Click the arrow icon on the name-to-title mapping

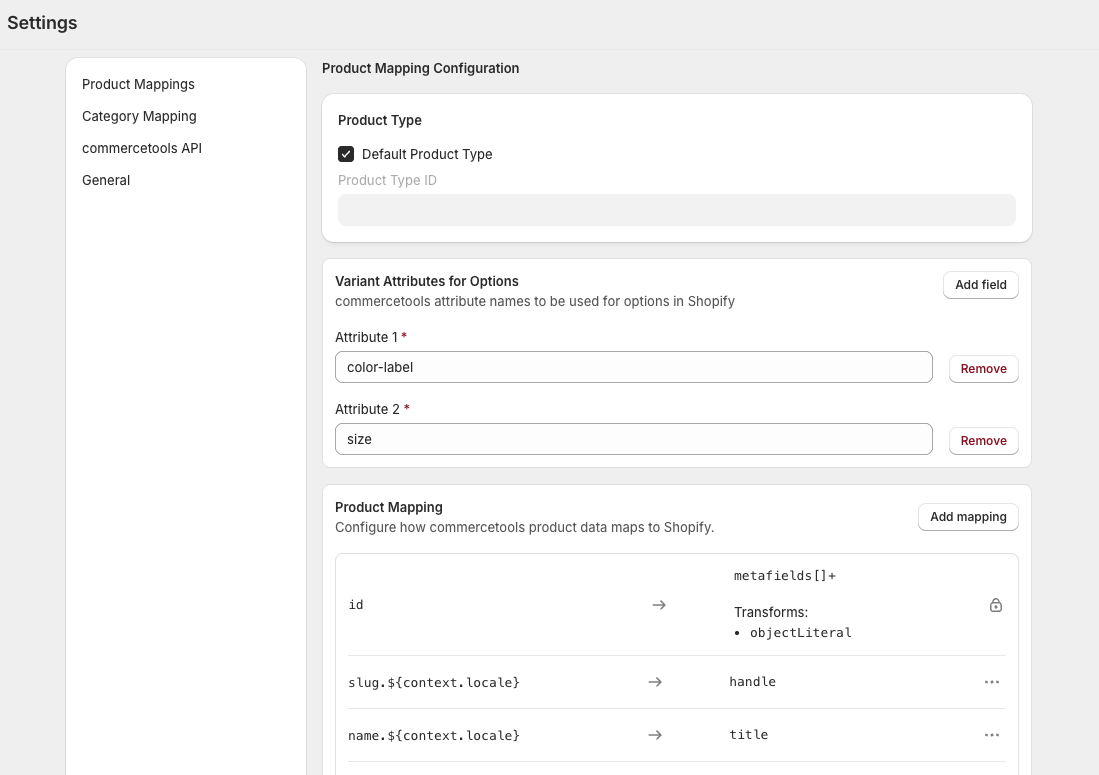tap(655, 735)
